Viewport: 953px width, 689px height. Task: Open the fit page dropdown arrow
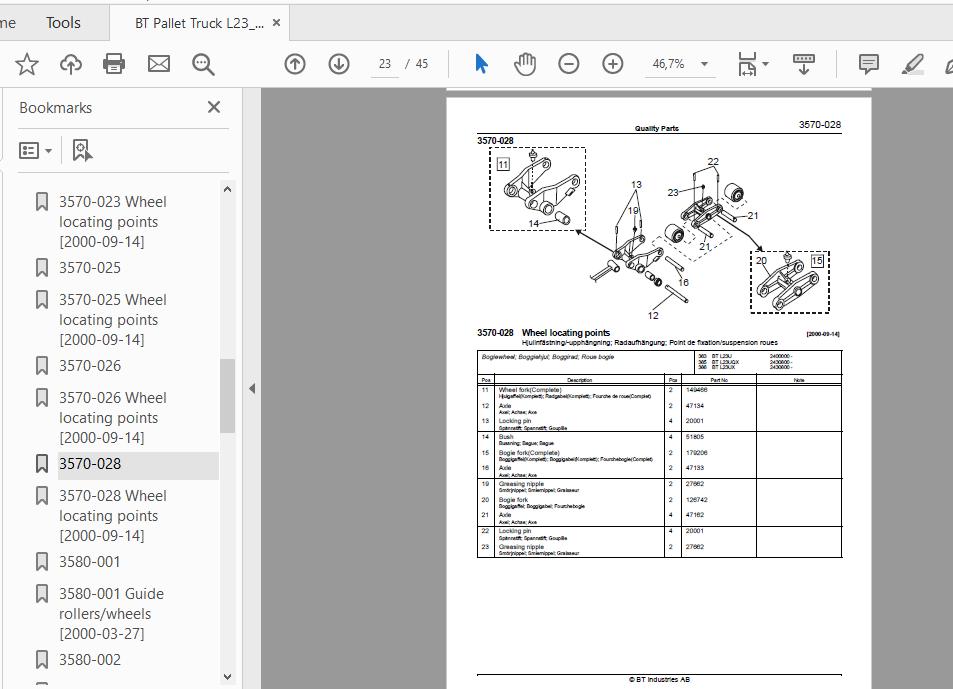(x=765, y=64)
